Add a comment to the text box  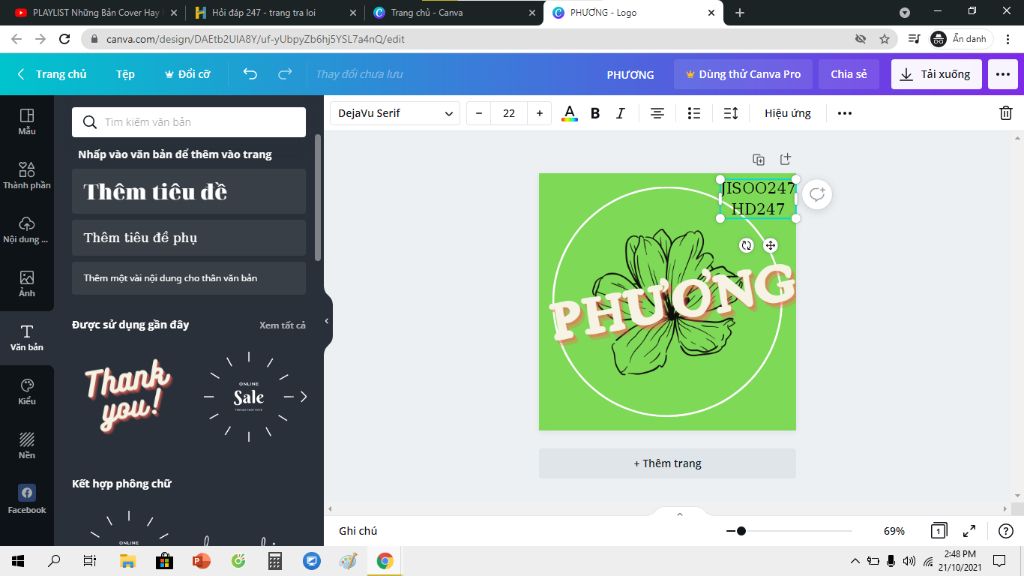click(817, 195)
